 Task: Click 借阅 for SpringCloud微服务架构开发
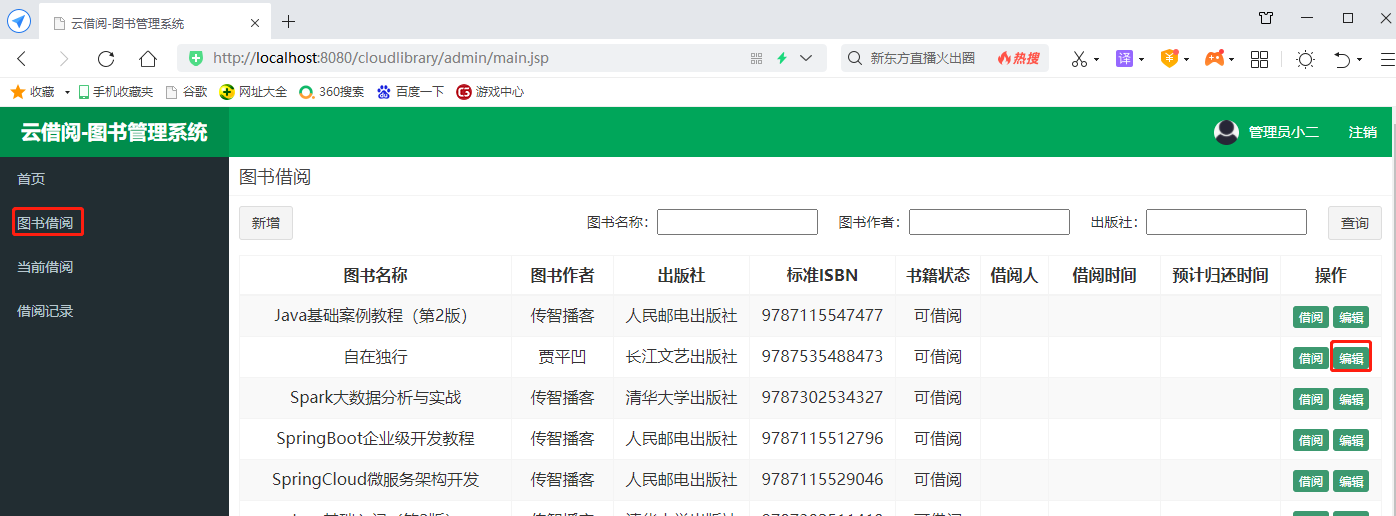pyautogui.click(x=1311, y=481)
